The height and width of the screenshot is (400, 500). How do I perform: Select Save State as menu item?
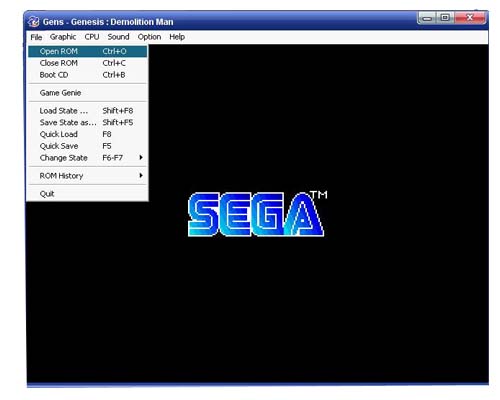click(x=87, y=122)
